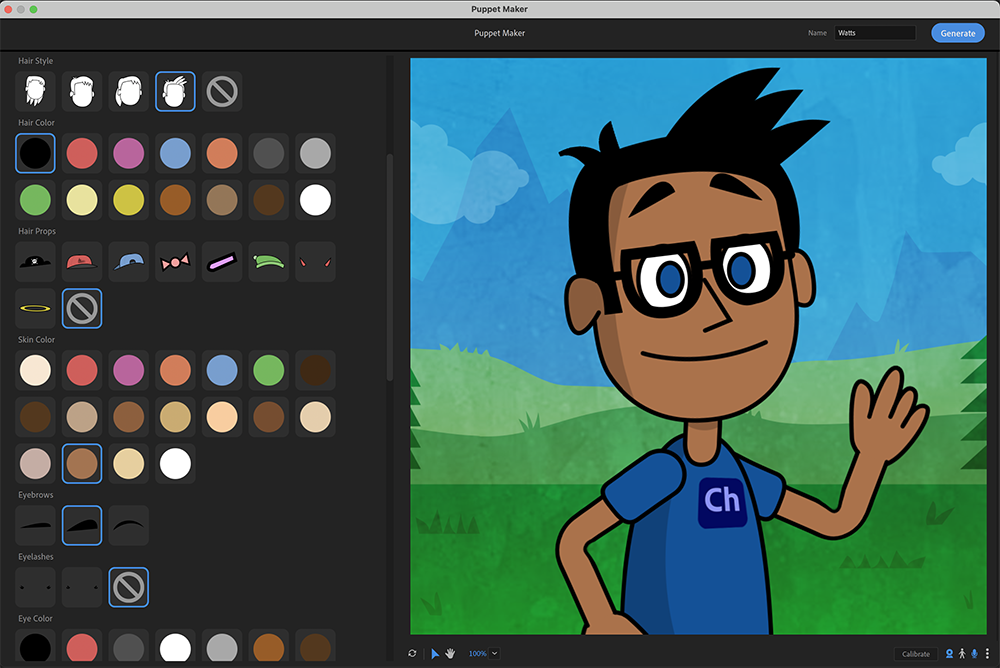Image resolution: width=1000 pixels, height=668 pixels.
Task: Toggle camera face tracking input
Action: 949,653
